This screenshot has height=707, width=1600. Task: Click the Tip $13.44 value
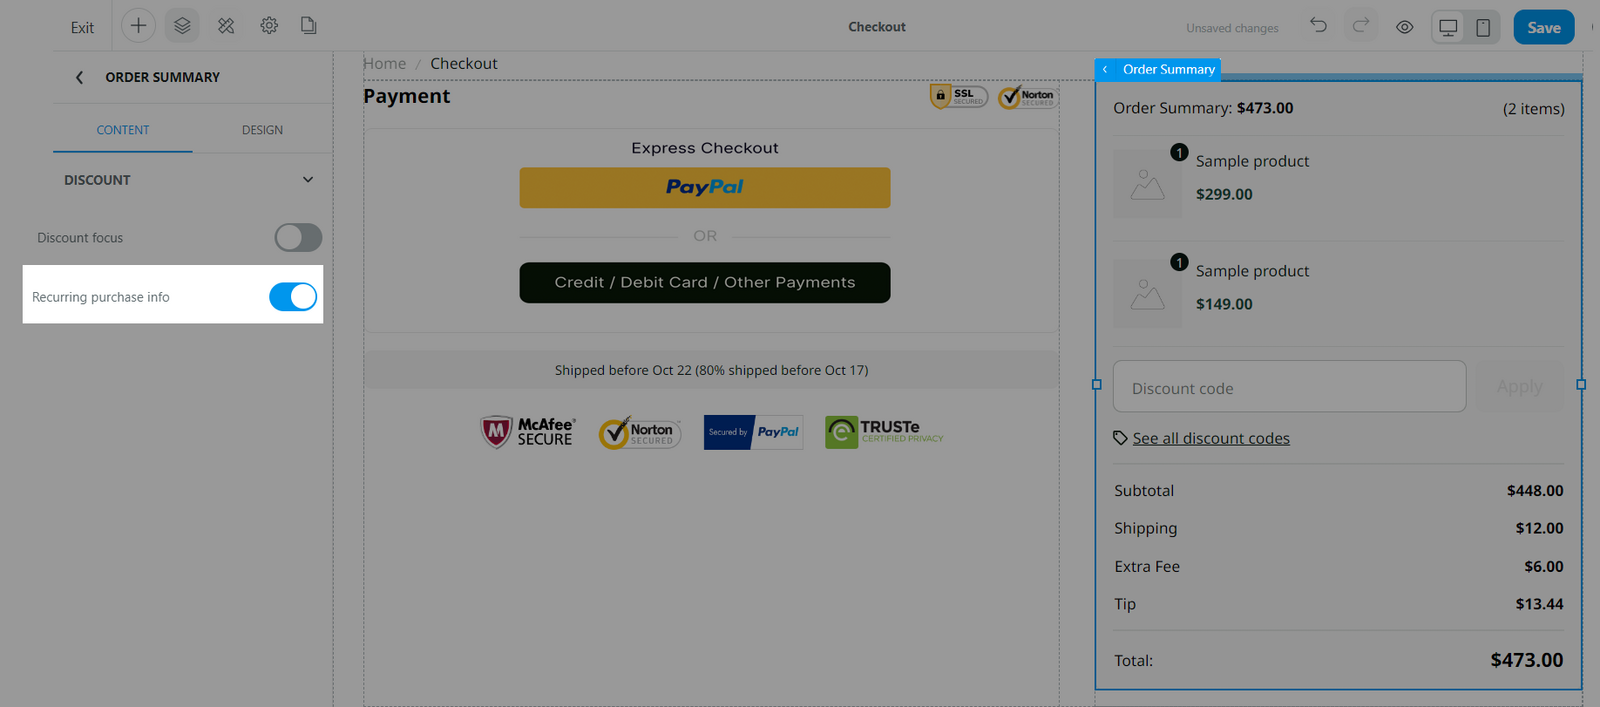(x=1539, y=604)
